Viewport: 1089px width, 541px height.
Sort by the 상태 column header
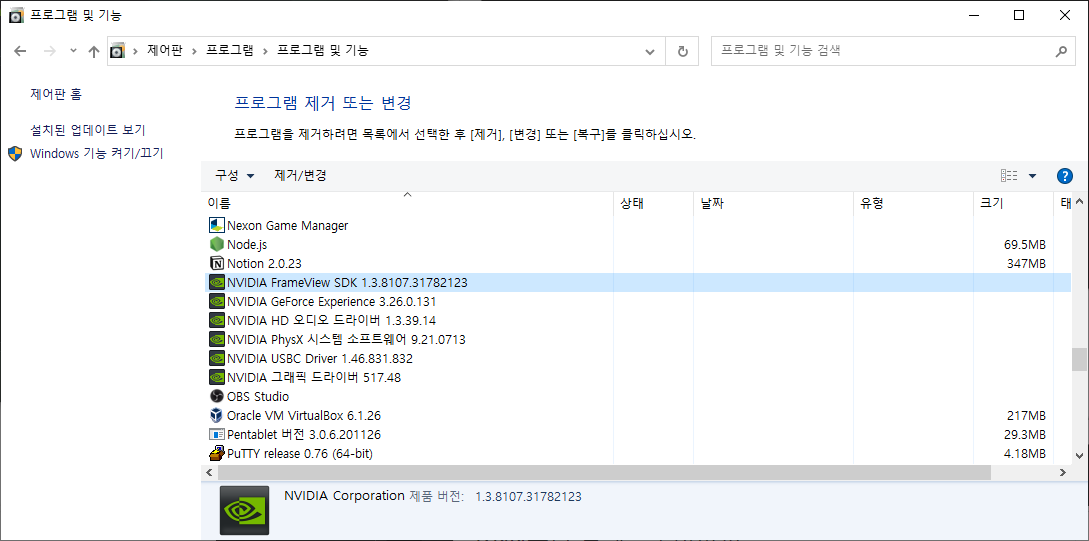click(654, 203)
